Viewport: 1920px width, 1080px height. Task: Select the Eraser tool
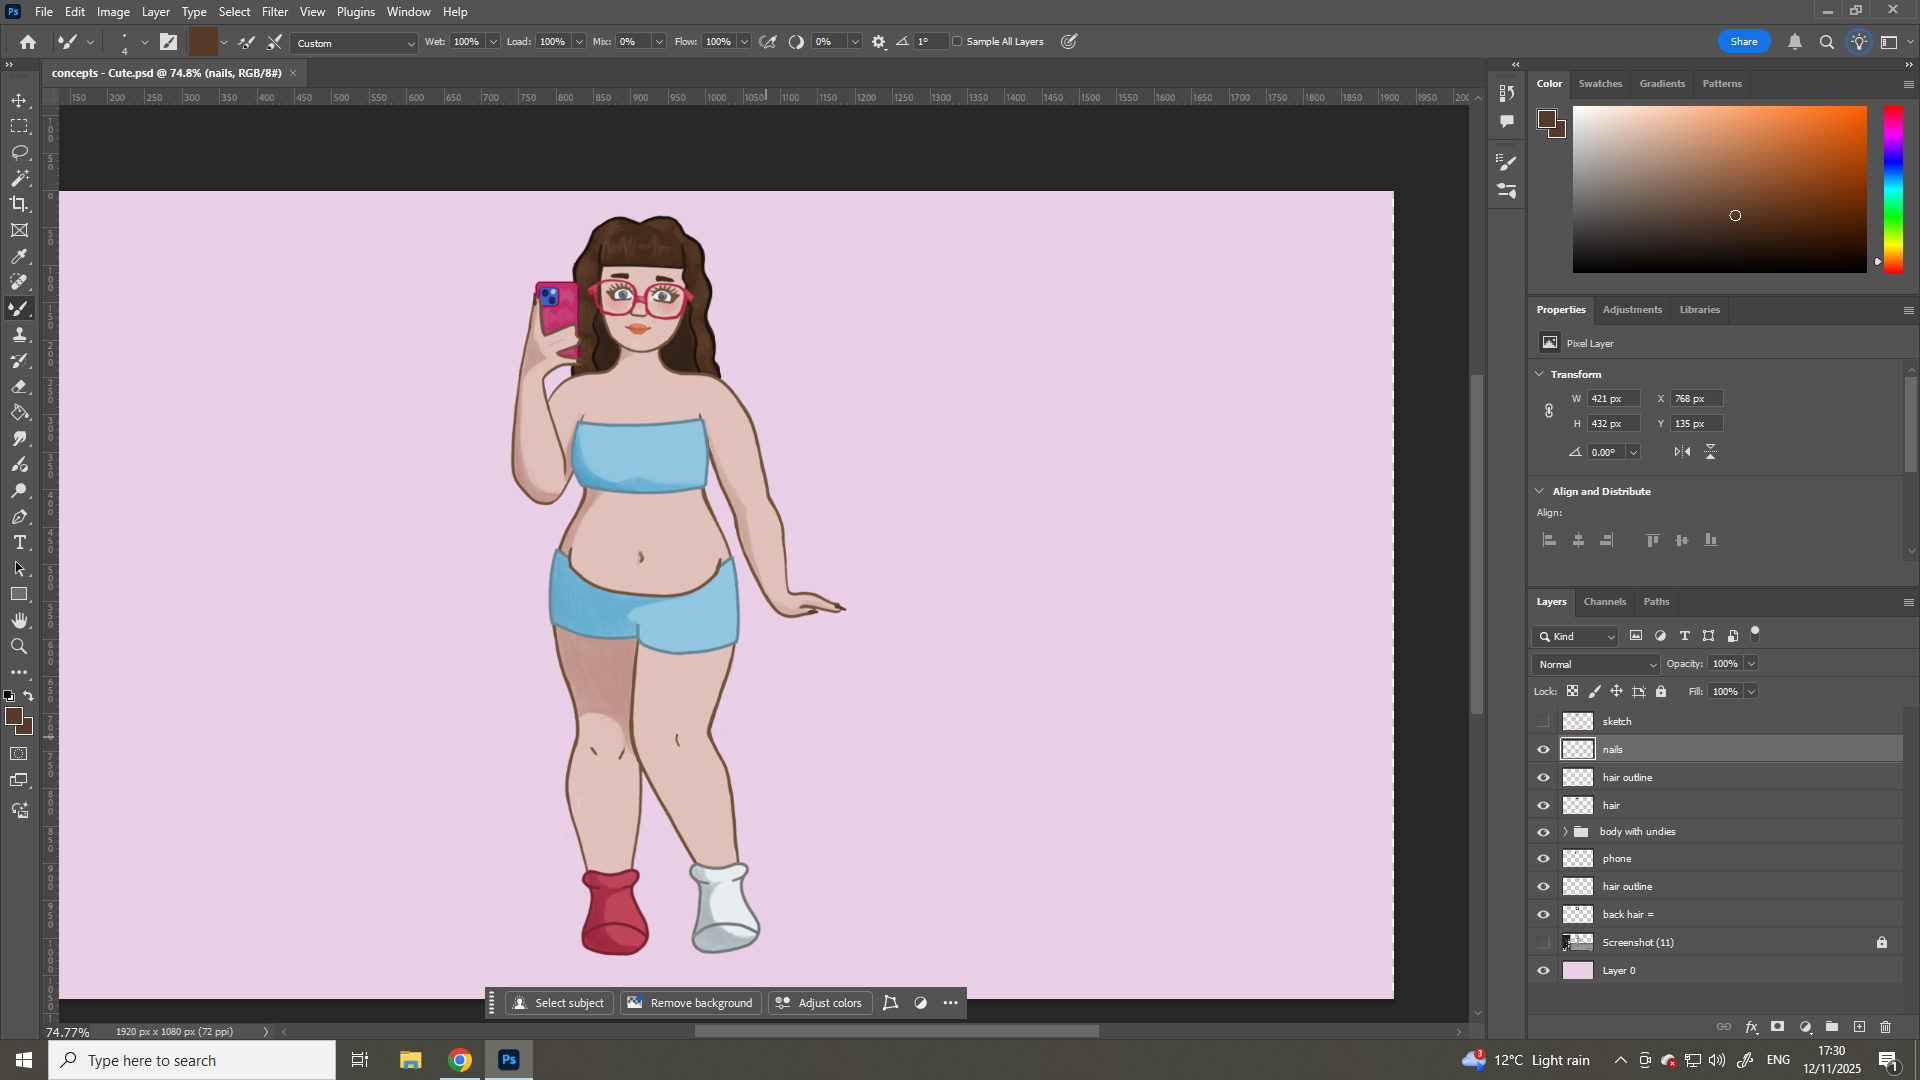pyautogui.click(x=19, y=387)
